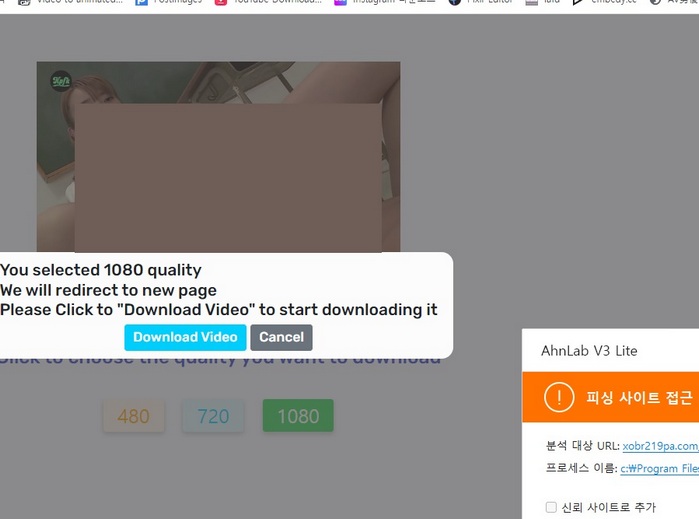Open the YouTube Download bookmark
699x519 pixels.
[x=268, y=2]
